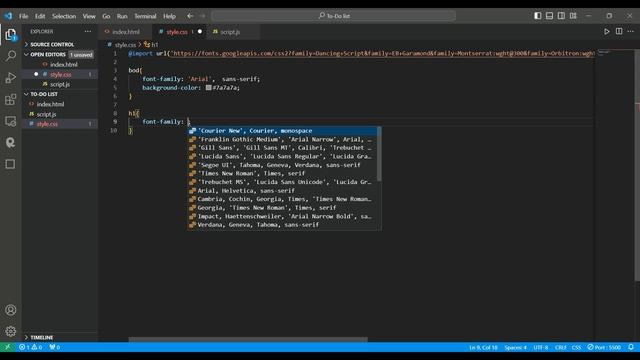Switch to the script.js editor tab
640x360 pixels.
click(233, 32)
